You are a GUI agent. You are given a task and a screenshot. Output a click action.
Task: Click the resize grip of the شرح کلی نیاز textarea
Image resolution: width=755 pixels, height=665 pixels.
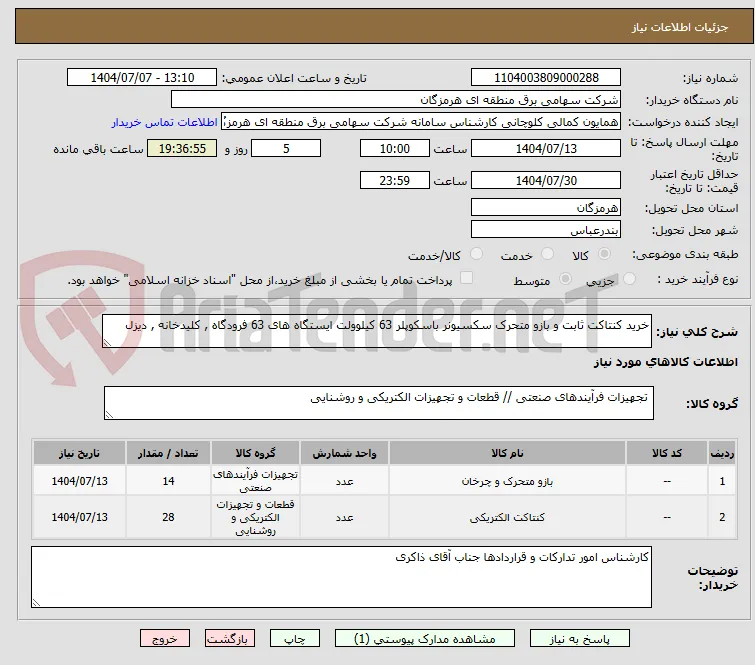pyautogui.click(x=107, y=342)
